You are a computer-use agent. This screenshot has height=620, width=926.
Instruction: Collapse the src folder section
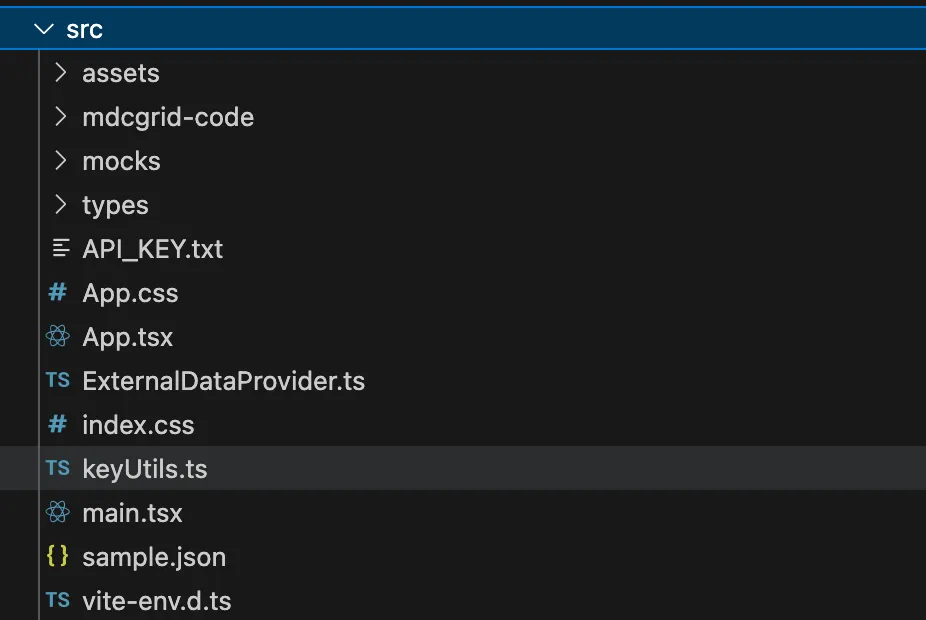tap(42, 28)
